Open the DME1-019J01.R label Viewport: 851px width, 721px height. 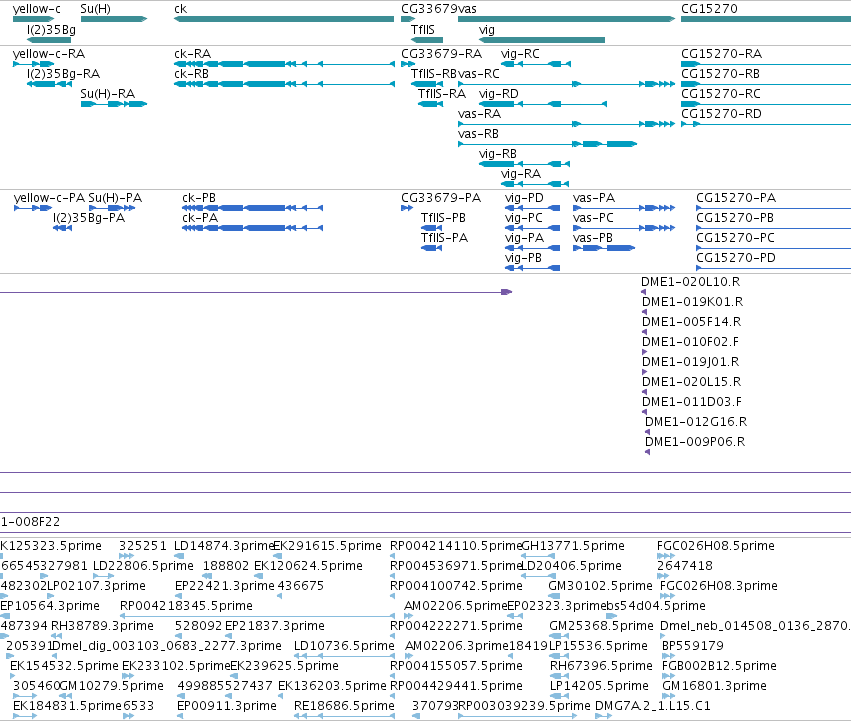tap(690, 362)
